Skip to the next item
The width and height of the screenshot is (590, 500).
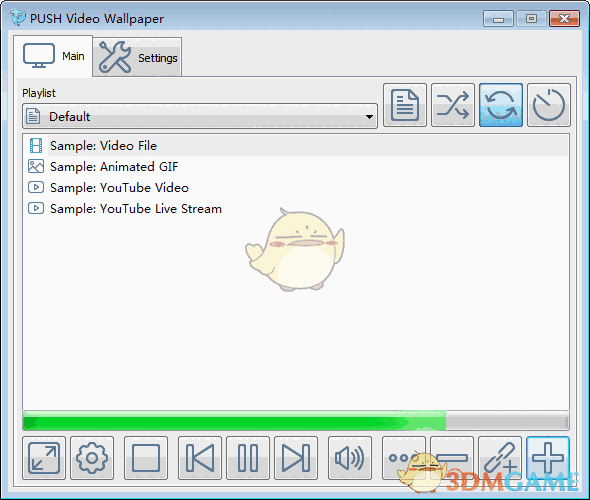296,458
